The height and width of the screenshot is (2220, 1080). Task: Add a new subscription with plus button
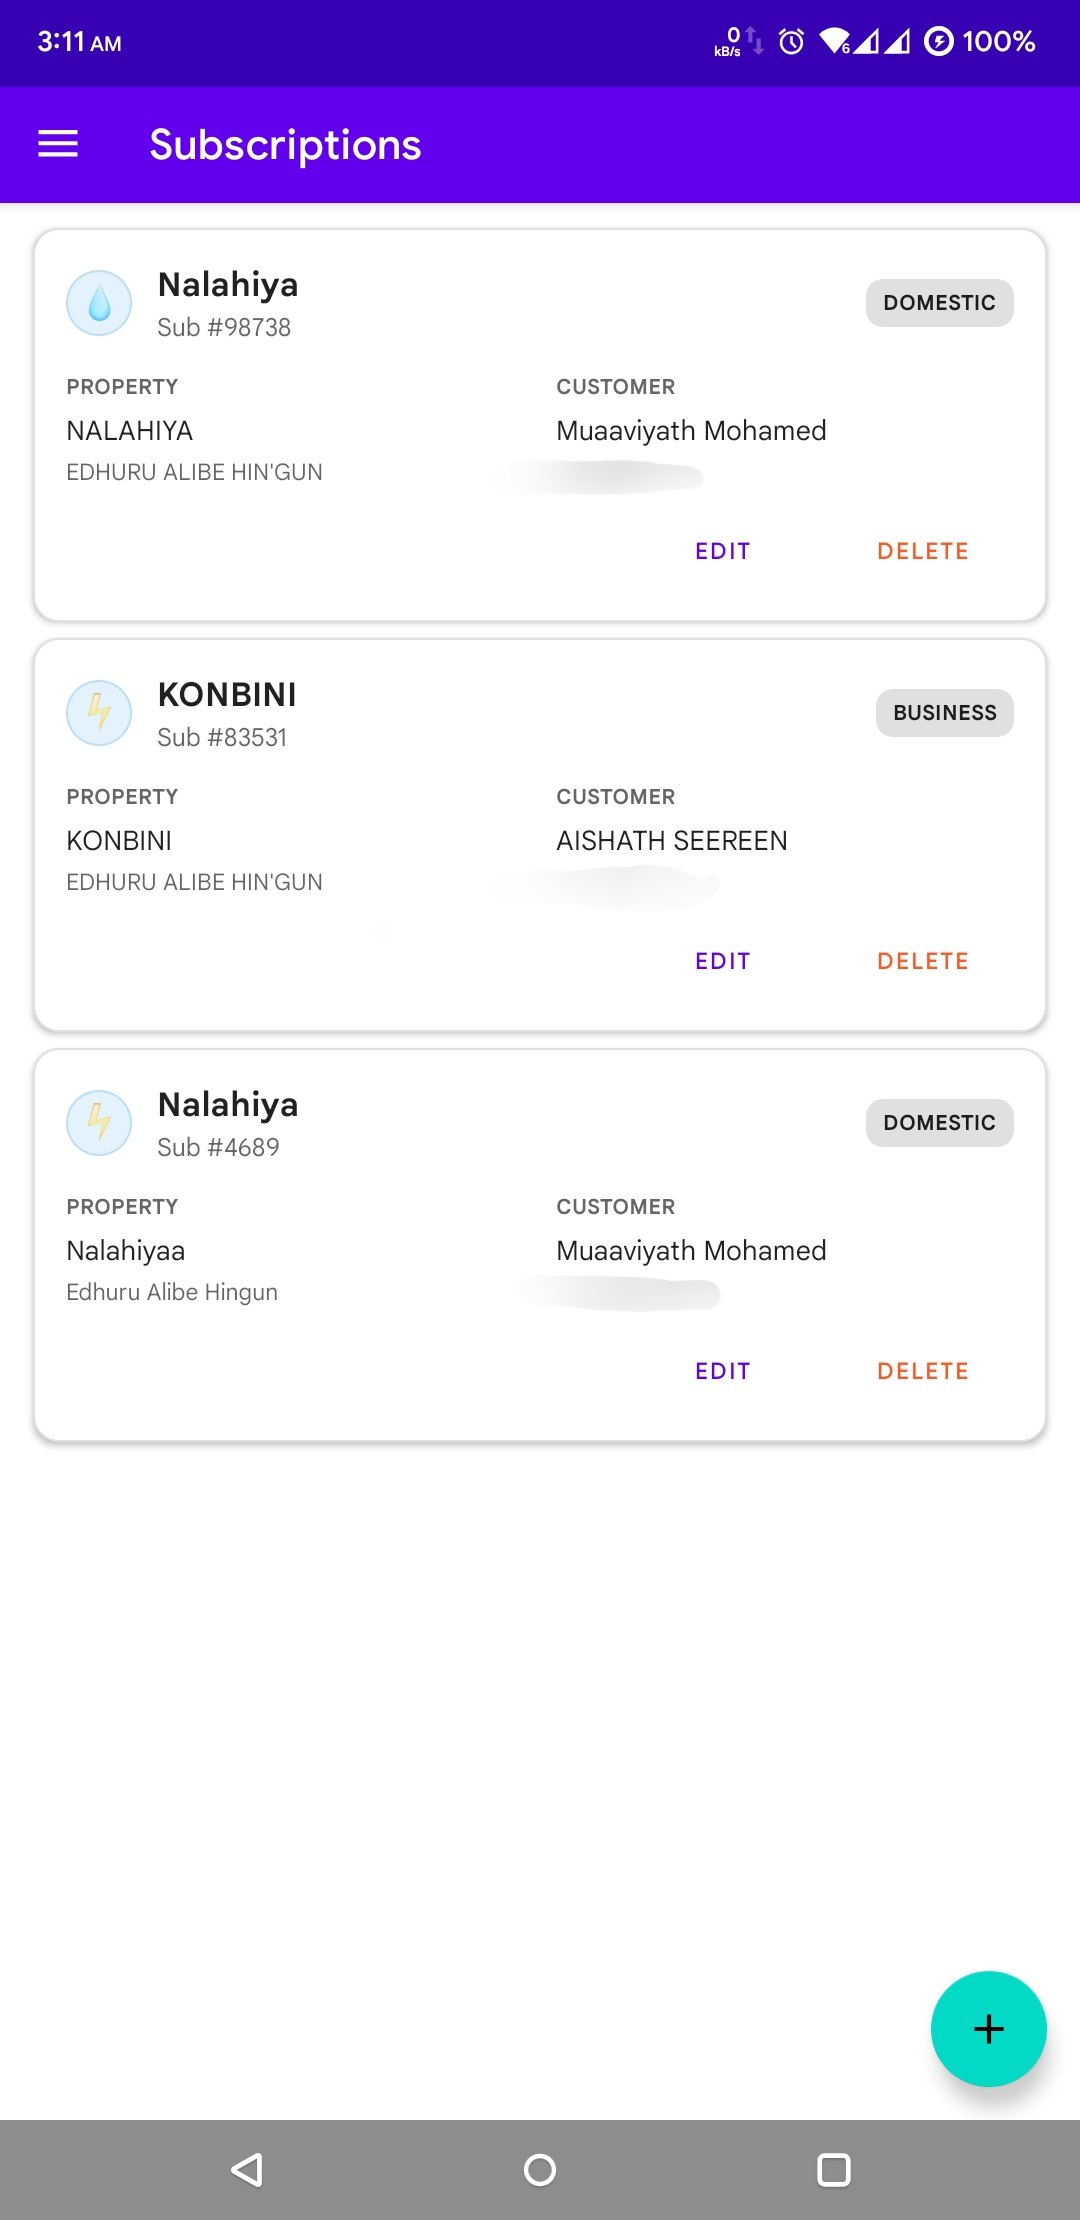[988, 2029]
